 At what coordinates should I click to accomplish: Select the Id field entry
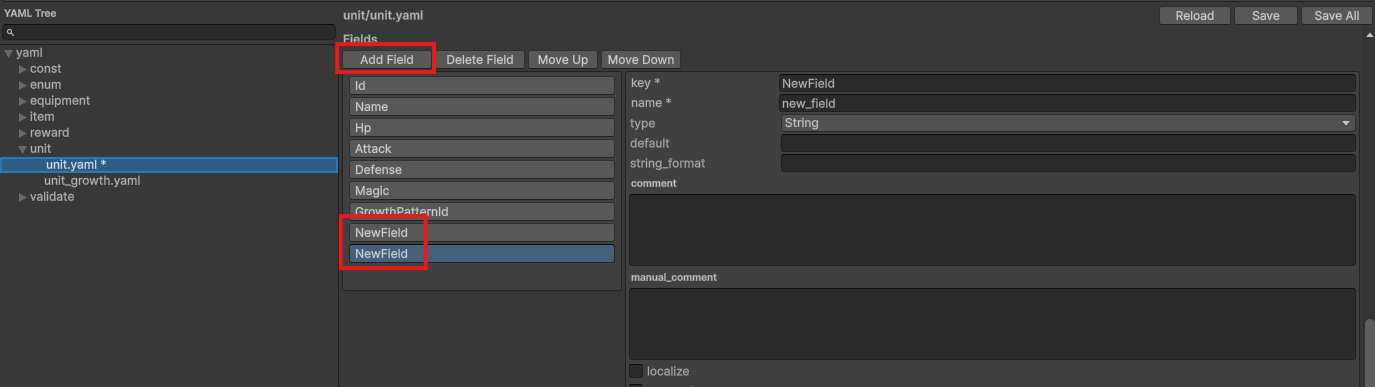click(x=481, y=86)
